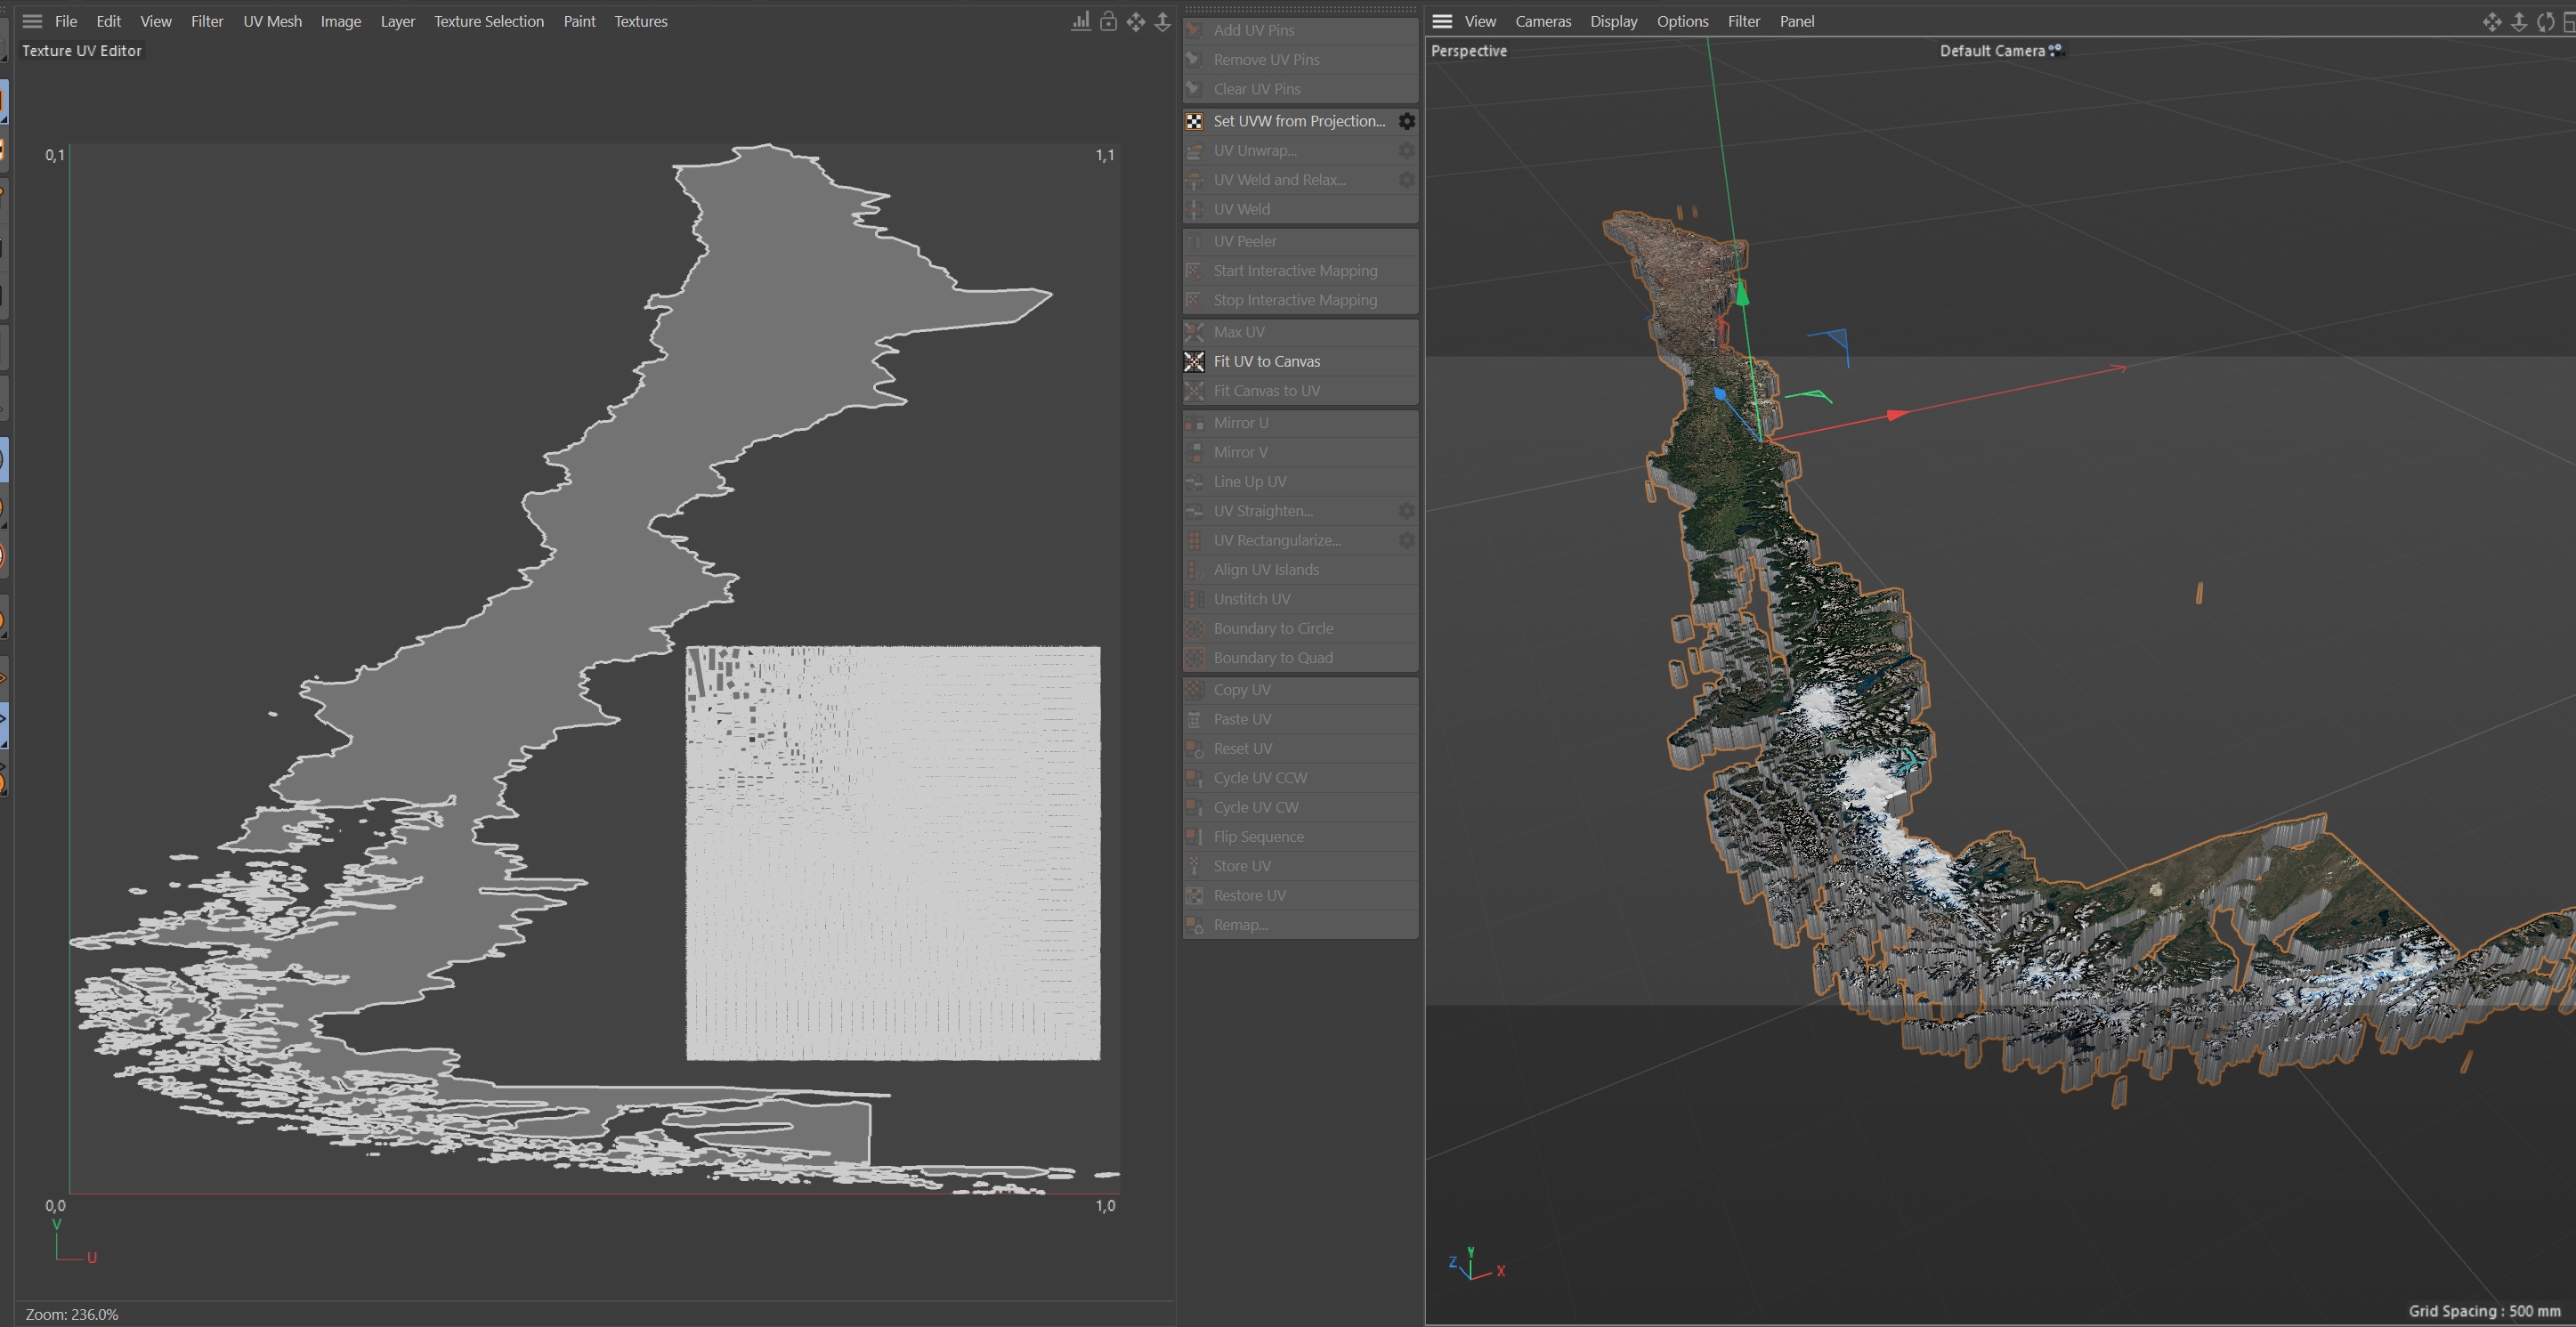
Task: Click the Fit UV to Canvas icon
Action: (1194, 361)
